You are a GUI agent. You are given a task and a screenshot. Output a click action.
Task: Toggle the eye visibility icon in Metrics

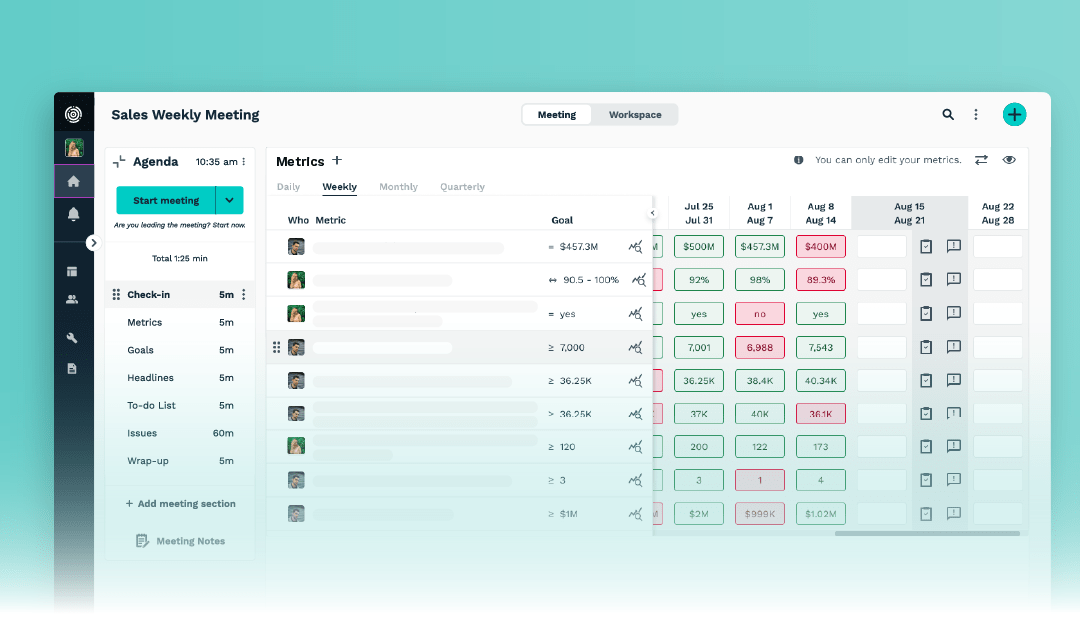(x=1009, y=160)
